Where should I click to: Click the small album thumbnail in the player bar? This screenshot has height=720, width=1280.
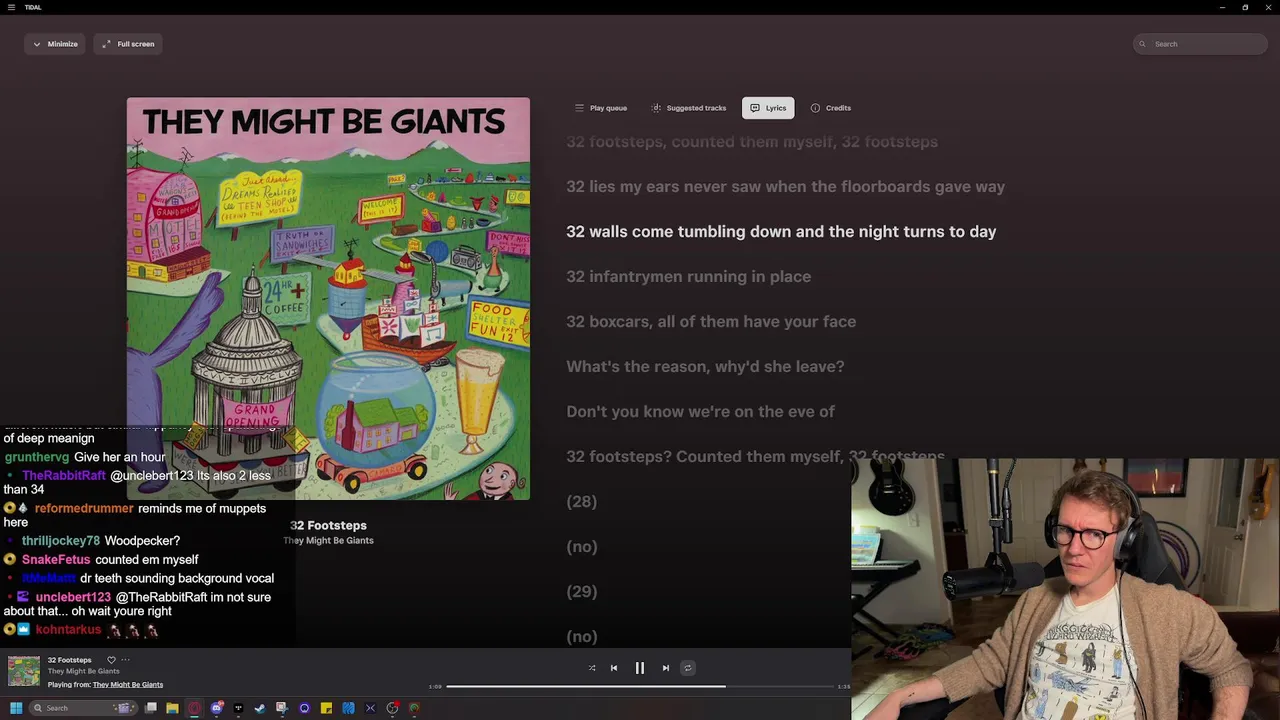24,671
